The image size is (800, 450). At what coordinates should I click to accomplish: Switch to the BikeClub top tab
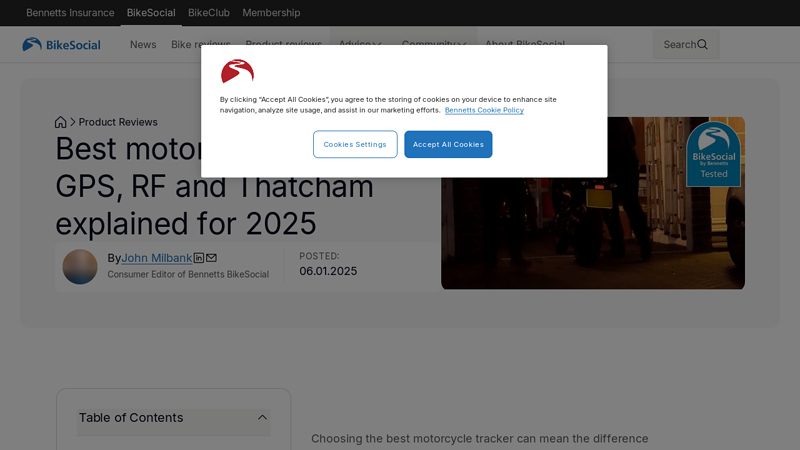point(208,13)
